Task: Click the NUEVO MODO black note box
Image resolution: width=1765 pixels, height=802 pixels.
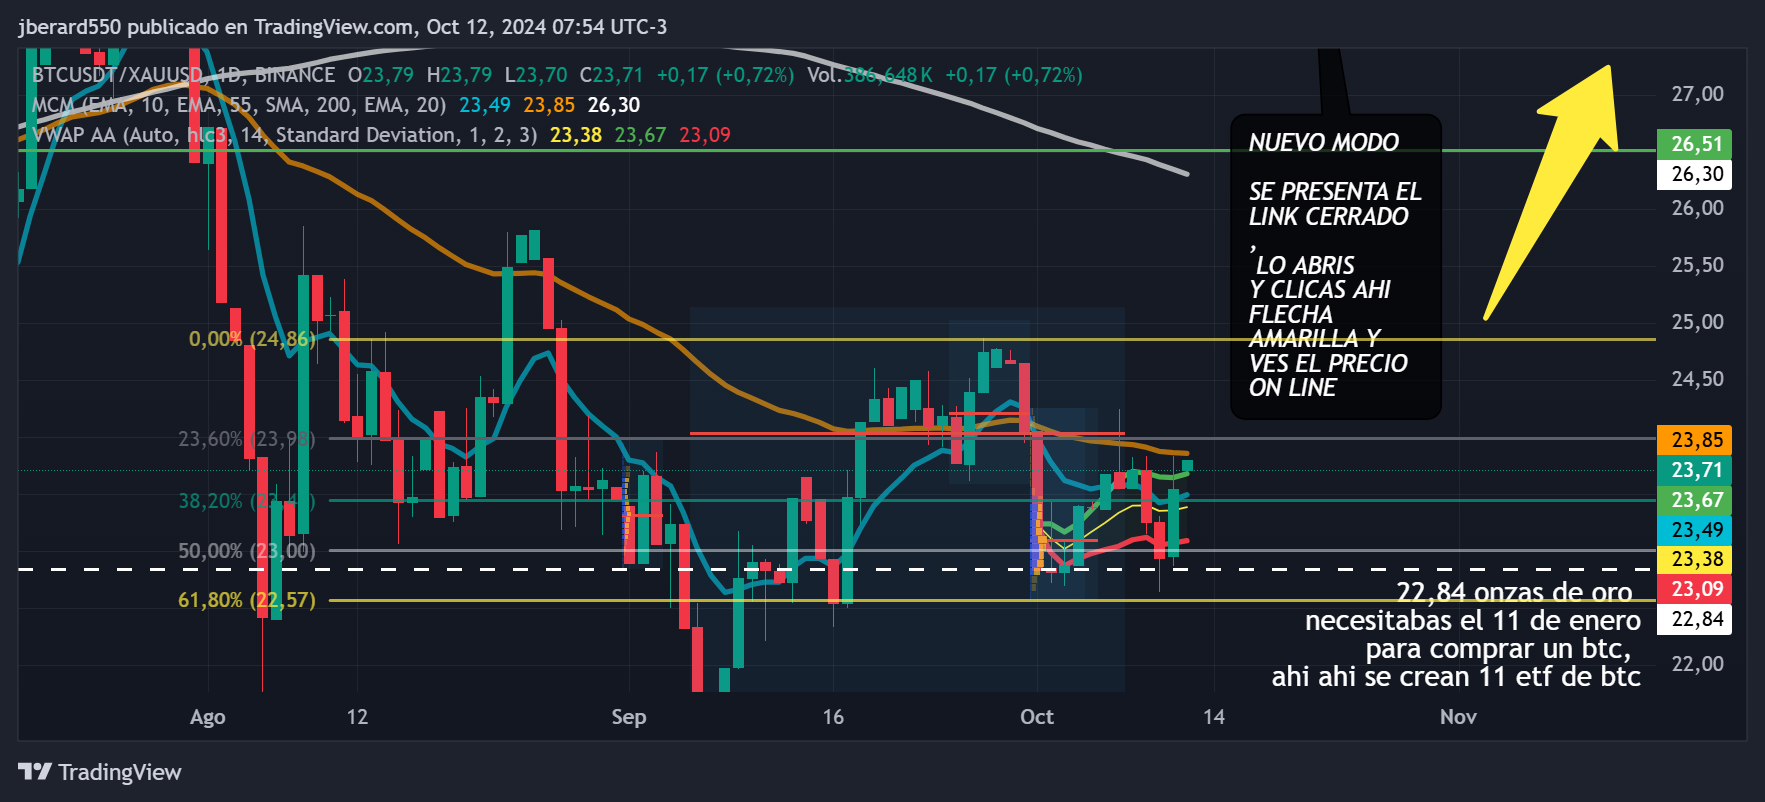Action: point(1335,265)
